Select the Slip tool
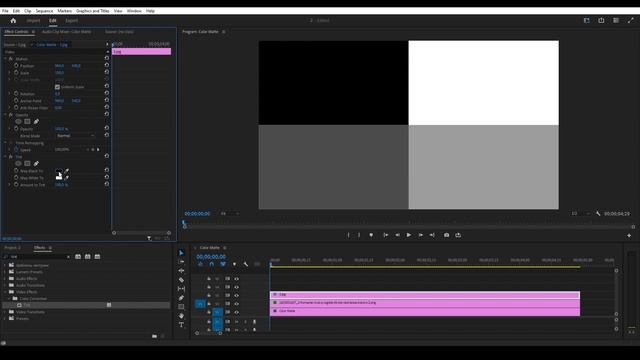Viewport: 640px width, 360px height. pyautogui.click(x=181, y=289)
